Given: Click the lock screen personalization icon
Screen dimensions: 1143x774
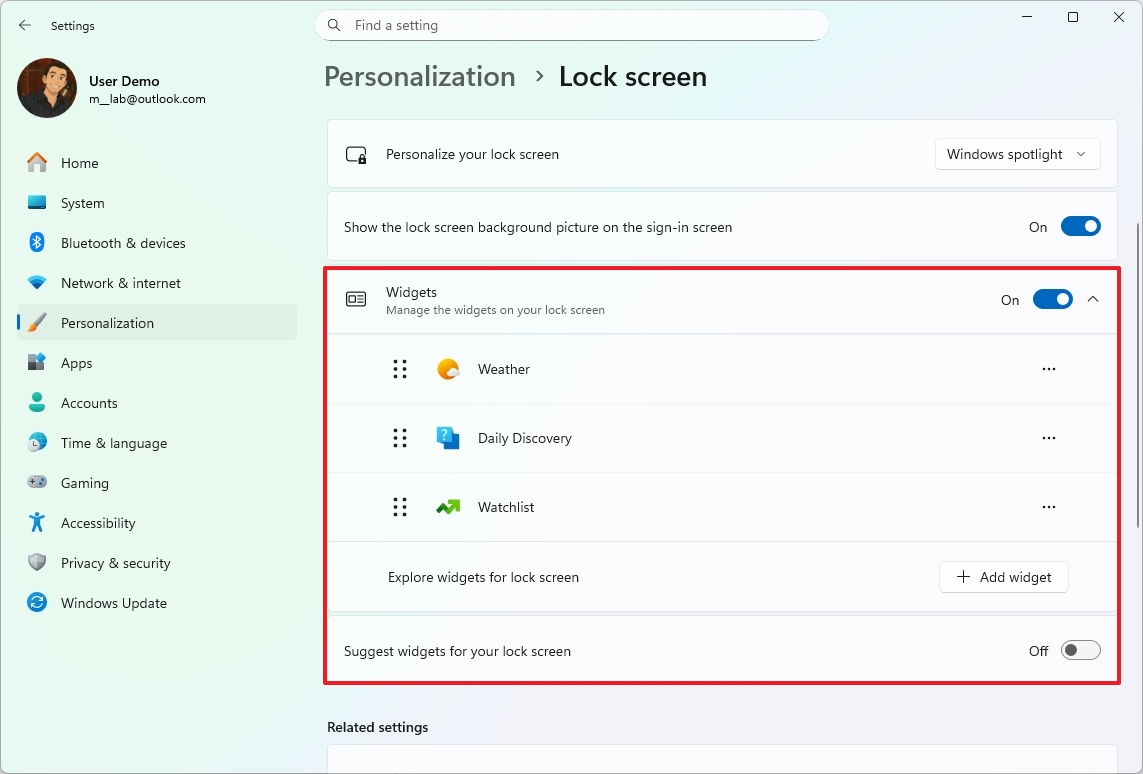Looking at the screenshot, I should (356, 154).
